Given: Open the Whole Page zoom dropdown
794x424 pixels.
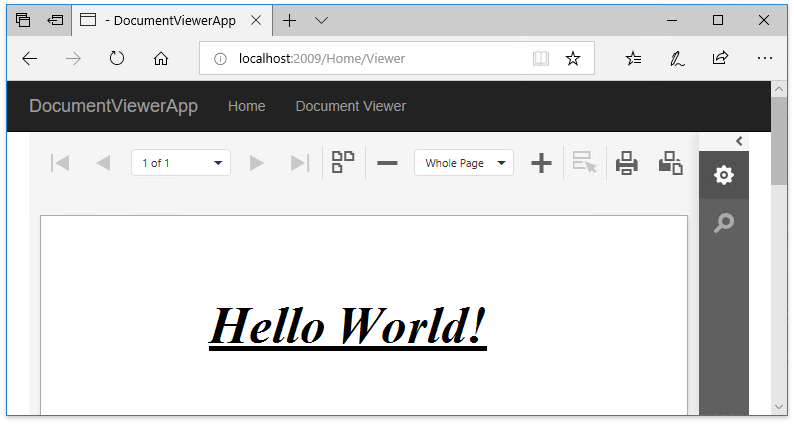Looking at the screenshot, I should click(x=501, y=163).
